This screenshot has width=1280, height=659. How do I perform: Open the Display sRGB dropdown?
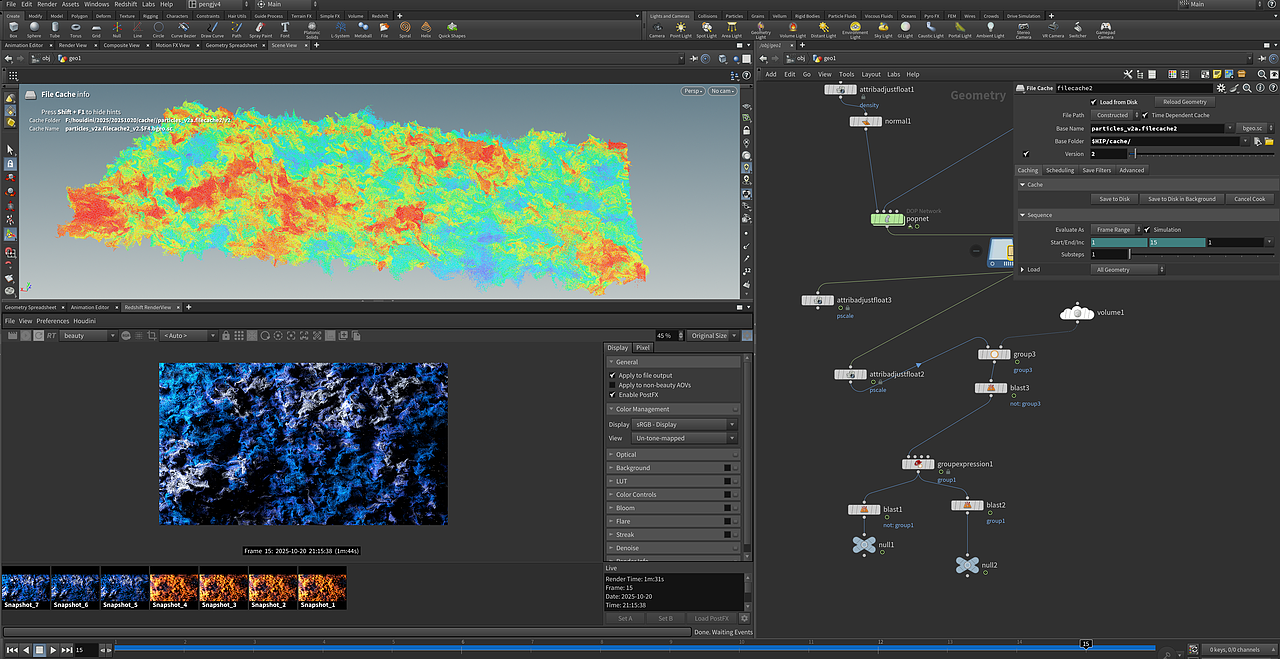pos(685,424)
